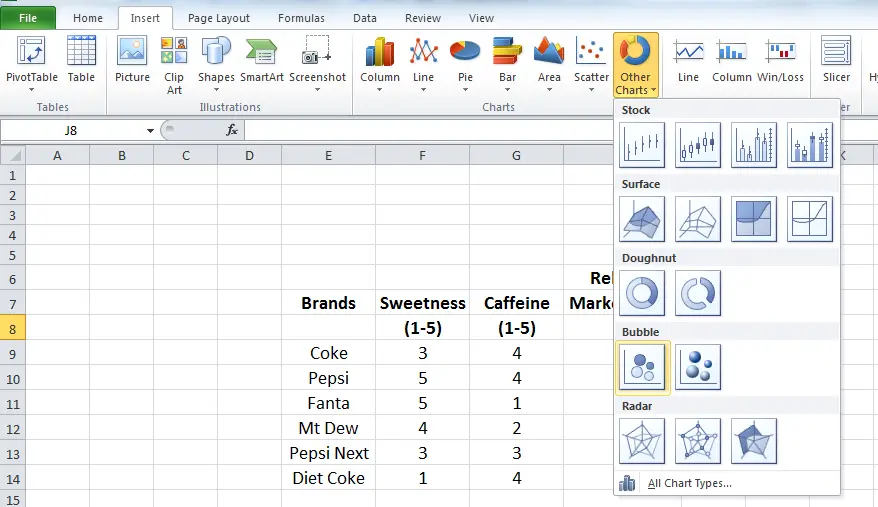Viewport: 878px width, 507px height.
Task: Insert a Picture from file
Action: click(132, 59)
